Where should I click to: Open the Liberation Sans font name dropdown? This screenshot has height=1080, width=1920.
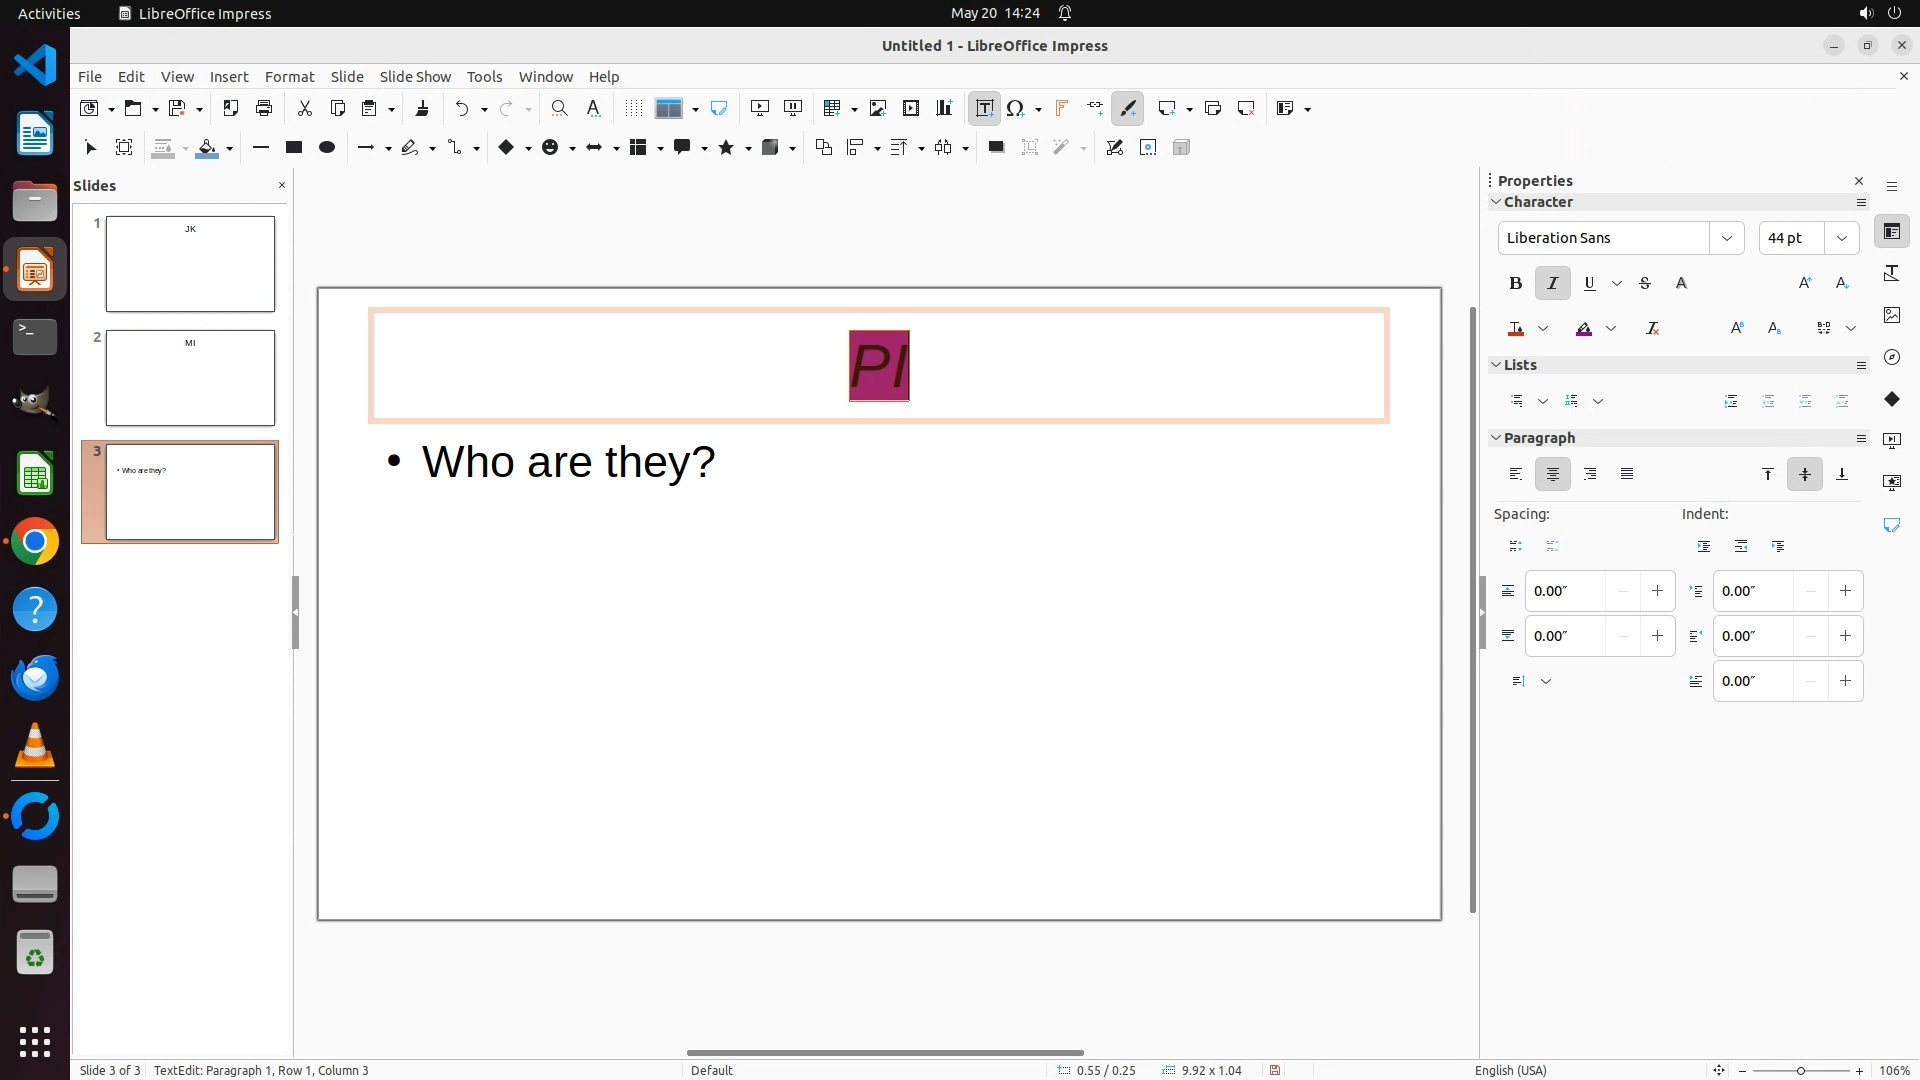[1726, 238]
